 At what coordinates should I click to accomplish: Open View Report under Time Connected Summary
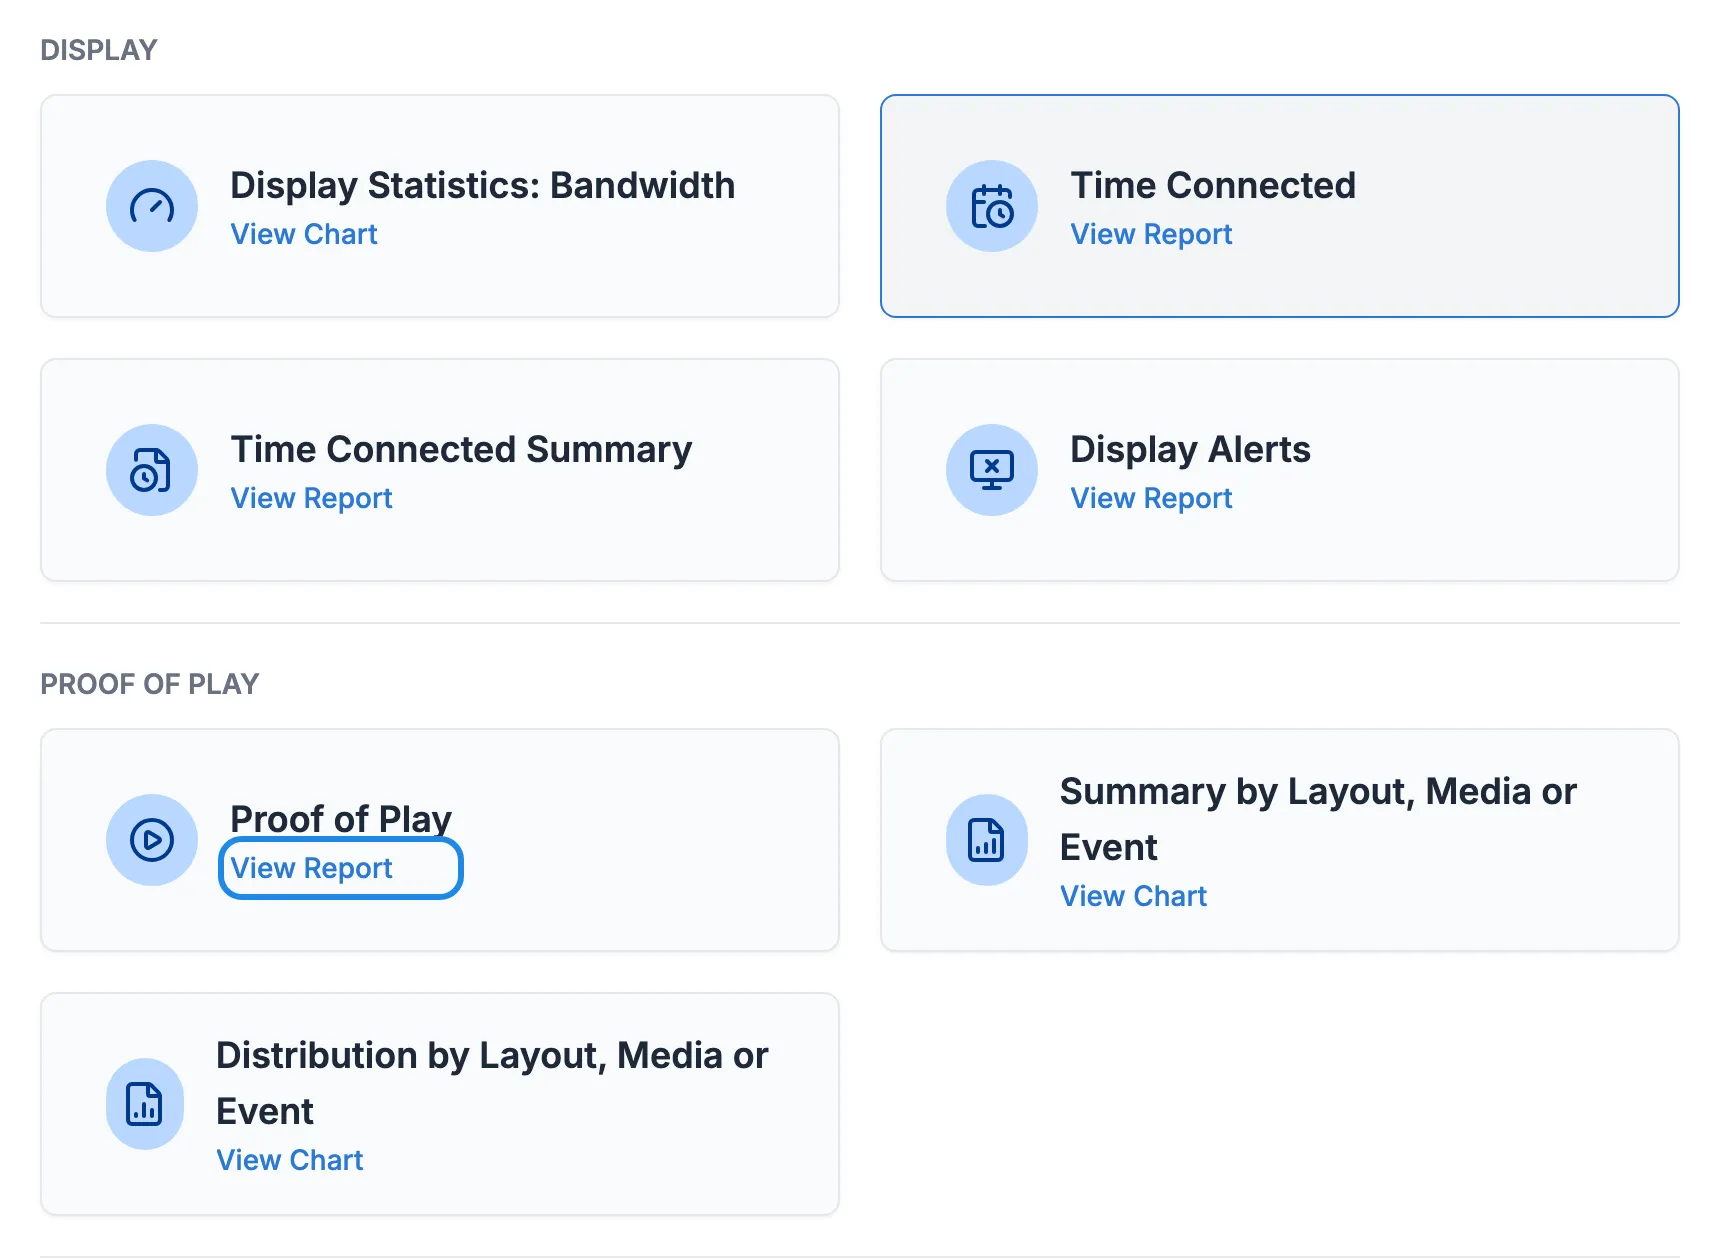(311, 498)
